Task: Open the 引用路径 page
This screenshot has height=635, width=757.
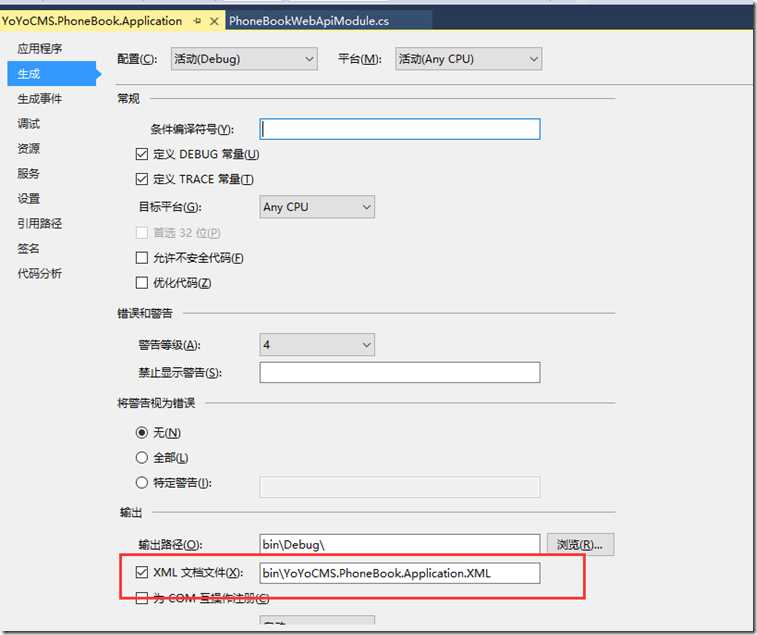Action: (x=40, y=223)
